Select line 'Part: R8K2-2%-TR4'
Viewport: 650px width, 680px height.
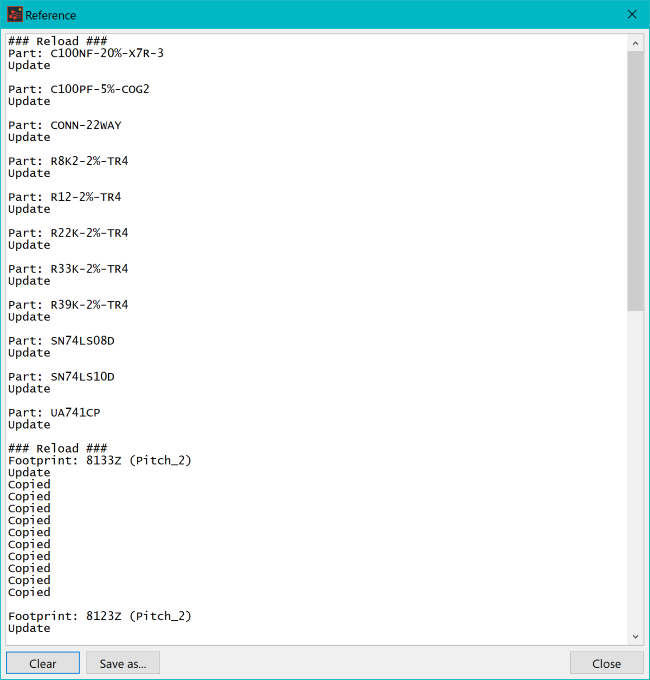pos(68,161)
